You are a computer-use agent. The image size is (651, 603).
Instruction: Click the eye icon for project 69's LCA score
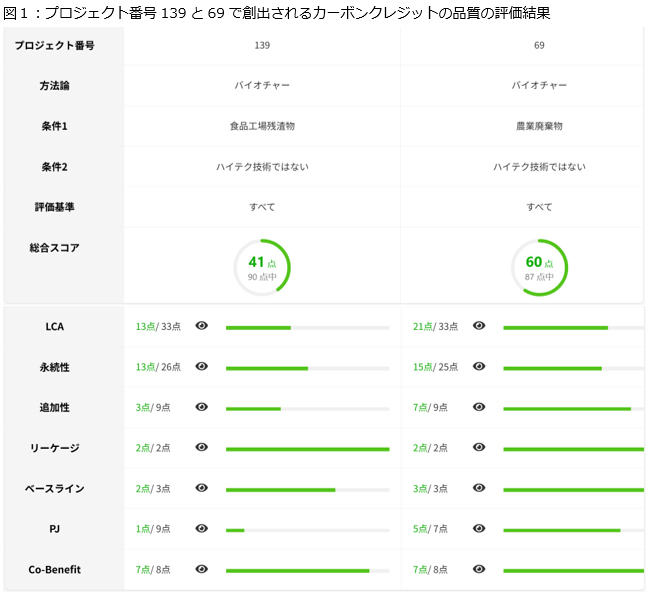pos(479,326)
